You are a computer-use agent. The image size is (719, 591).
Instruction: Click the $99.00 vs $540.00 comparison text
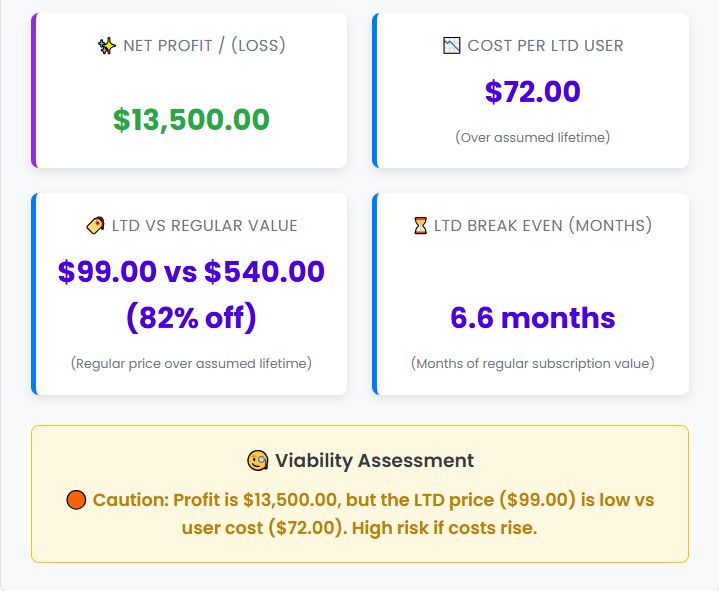tap(191, 272)
